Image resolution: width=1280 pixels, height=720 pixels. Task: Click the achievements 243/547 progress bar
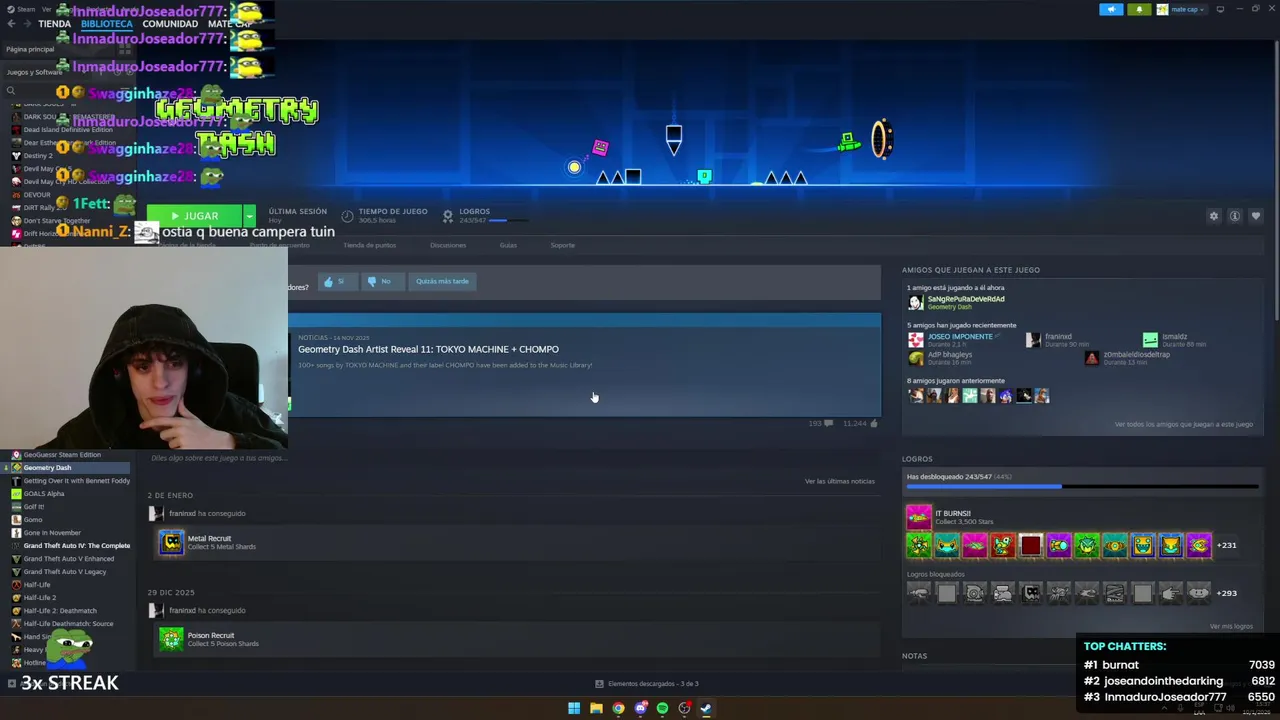tap(1082, 487)
